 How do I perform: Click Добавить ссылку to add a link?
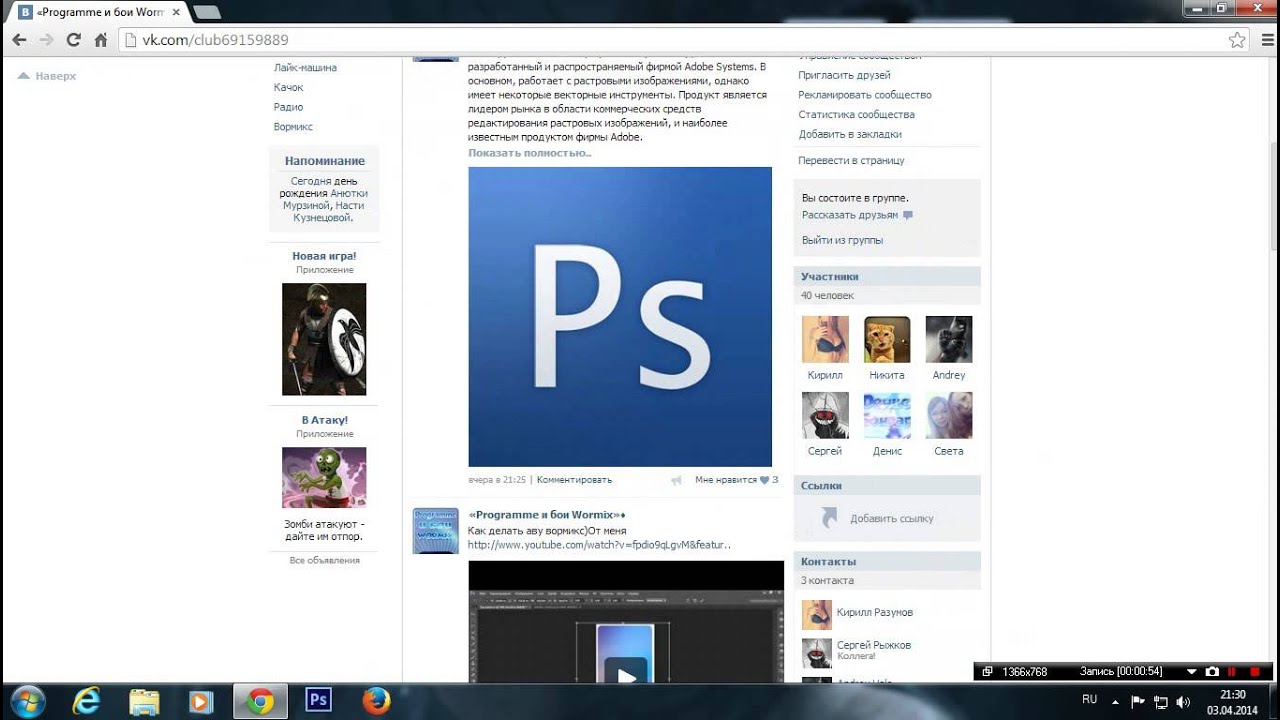[892, 519]
